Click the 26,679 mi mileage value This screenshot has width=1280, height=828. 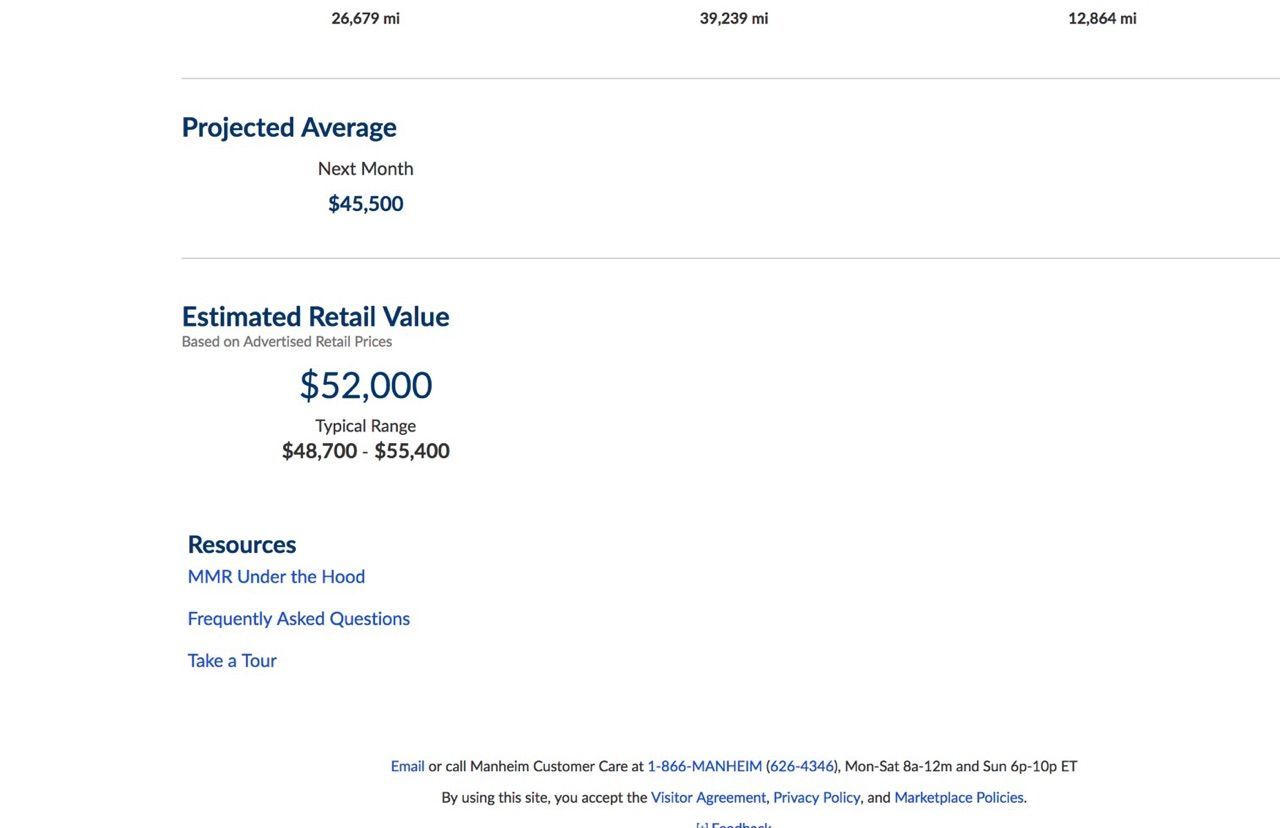click(366, 18)
